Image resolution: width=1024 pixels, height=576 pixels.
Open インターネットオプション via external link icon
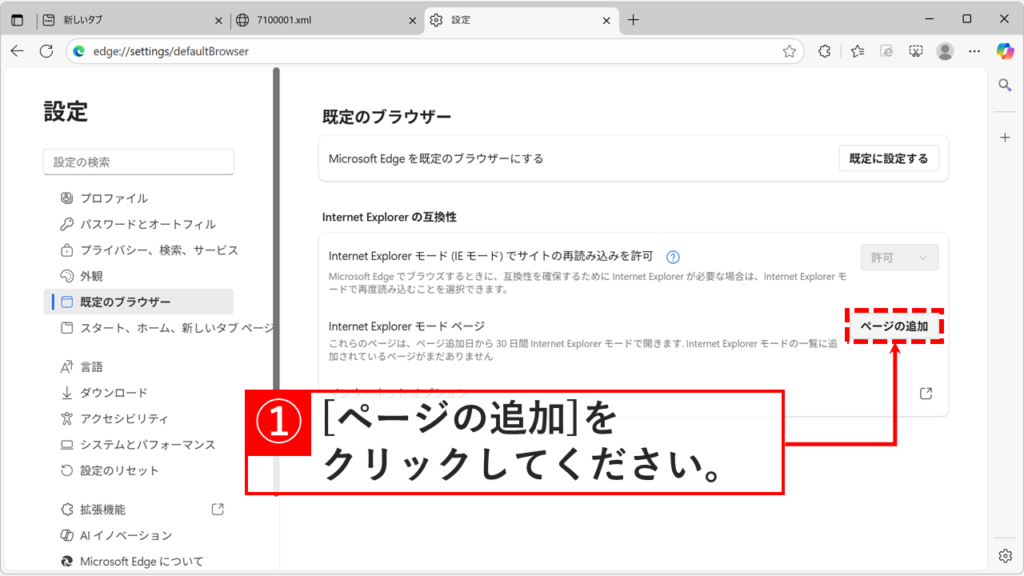click(925, 394)
